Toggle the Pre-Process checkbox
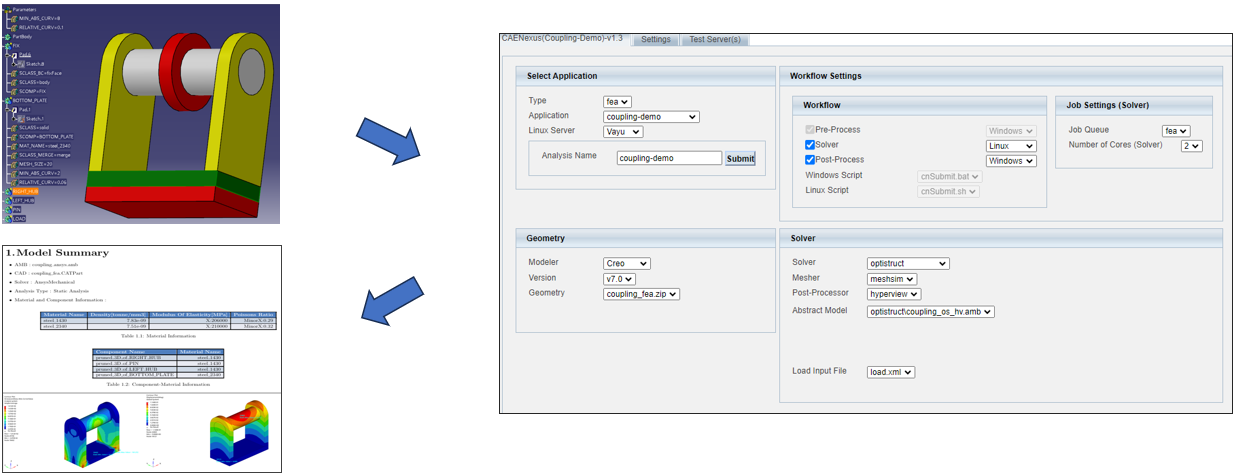Viewport: 1235px width, 475px height. [x=810, y=130]
